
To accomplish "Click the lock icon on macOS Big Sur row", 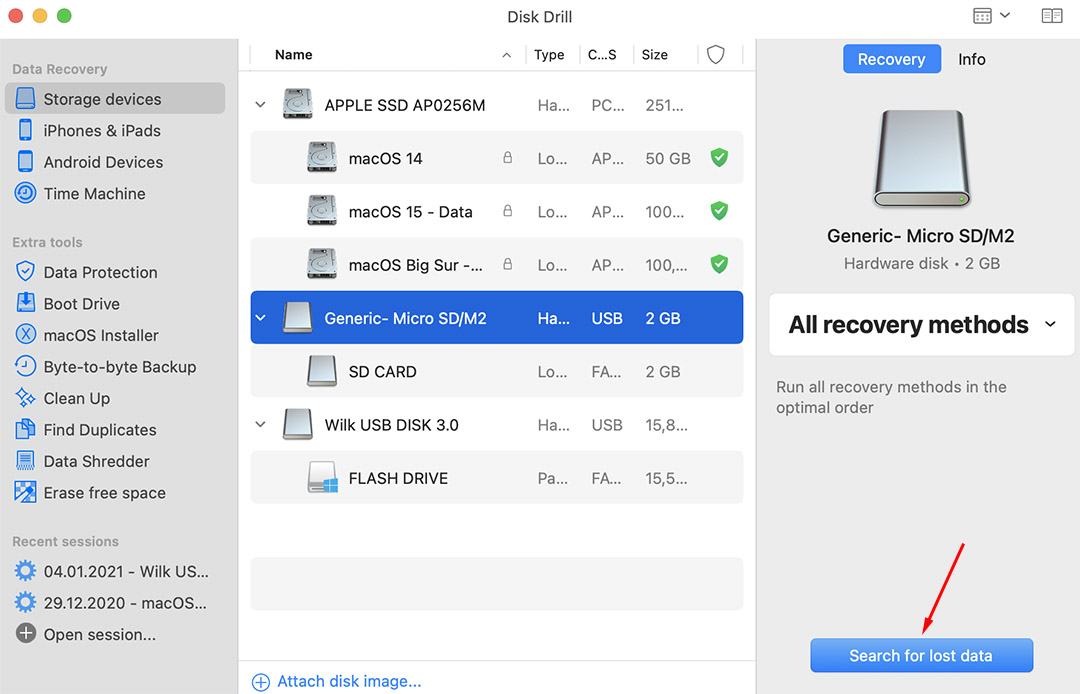I will point(508,264).
